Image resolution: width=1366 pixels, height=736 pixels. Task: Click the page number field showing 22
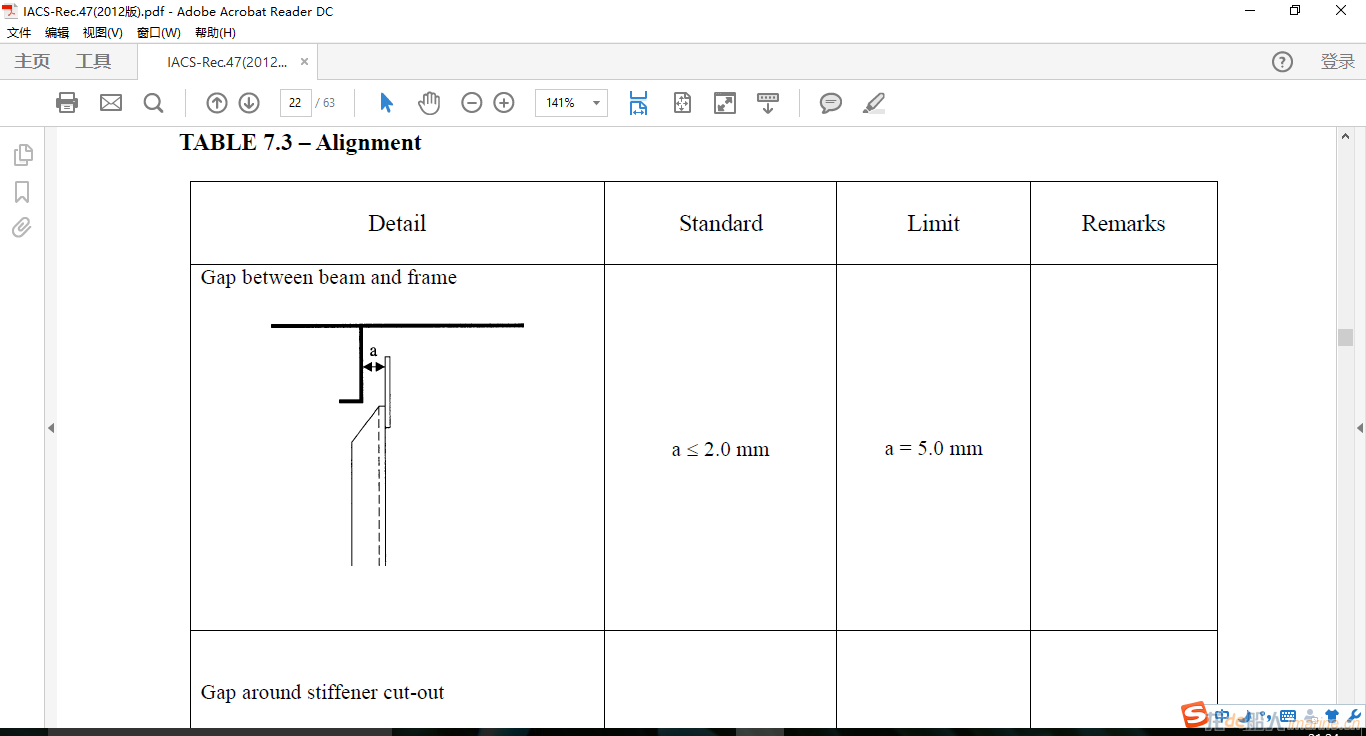coord(295,103)
